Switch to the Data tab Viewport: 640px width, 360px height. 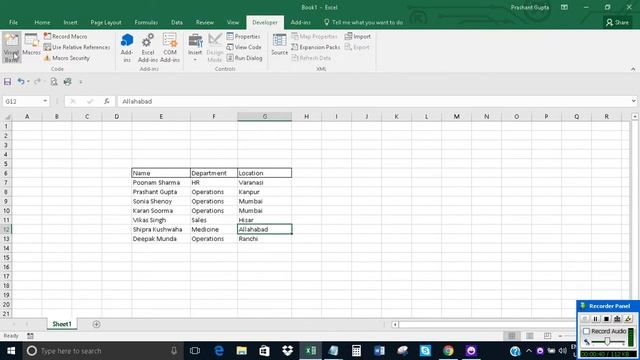pos(177,22)
